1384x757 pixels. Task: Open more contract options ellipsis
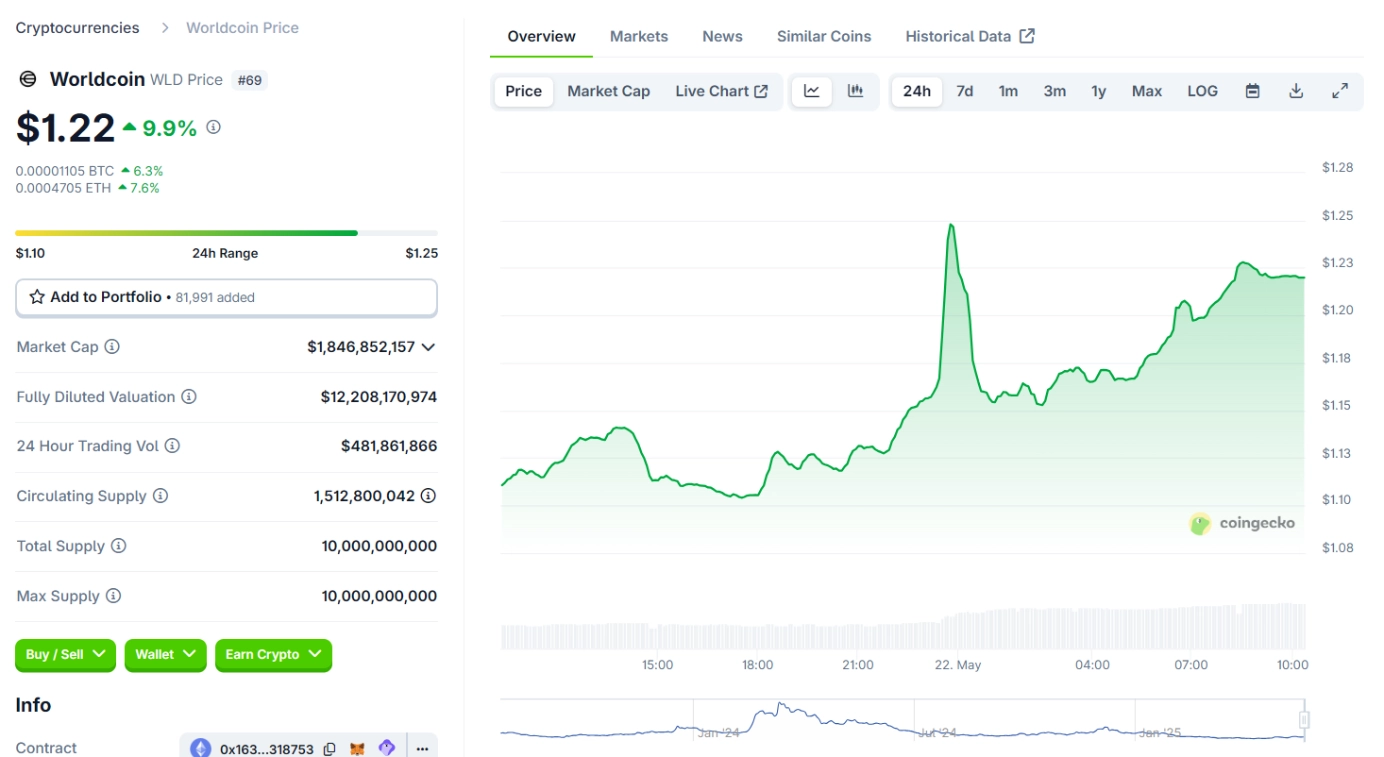pos(422,748)
